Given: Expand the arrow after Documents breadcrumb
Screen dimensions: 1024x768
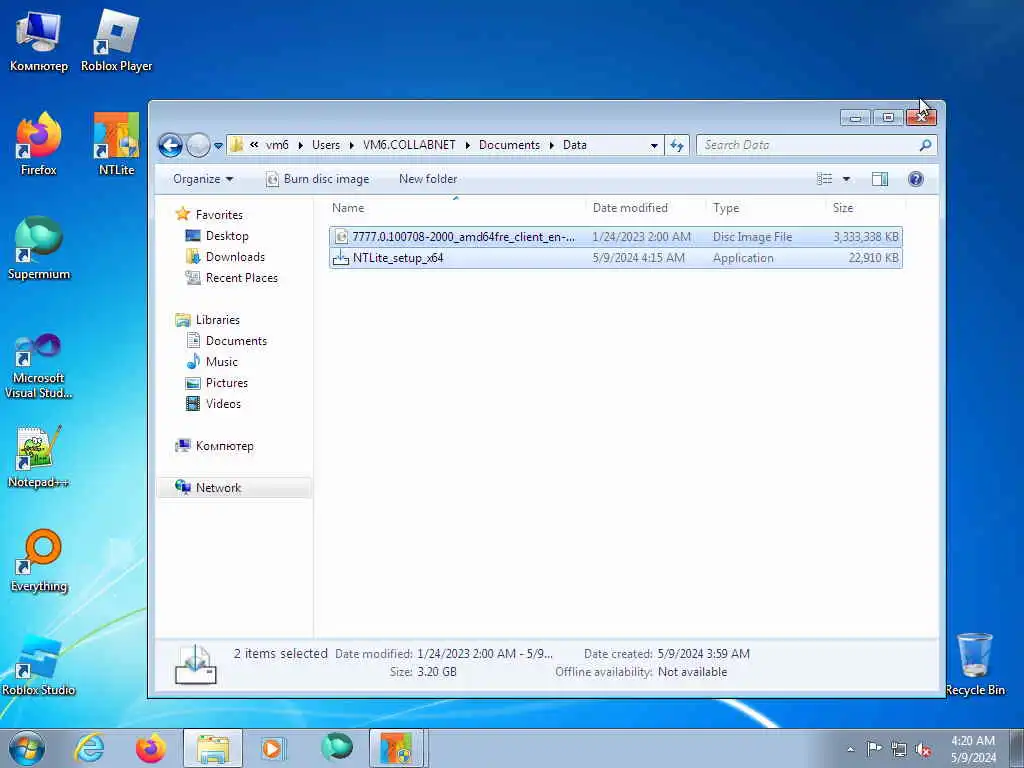Looking at the screenshot, I should tap(552, 145).
